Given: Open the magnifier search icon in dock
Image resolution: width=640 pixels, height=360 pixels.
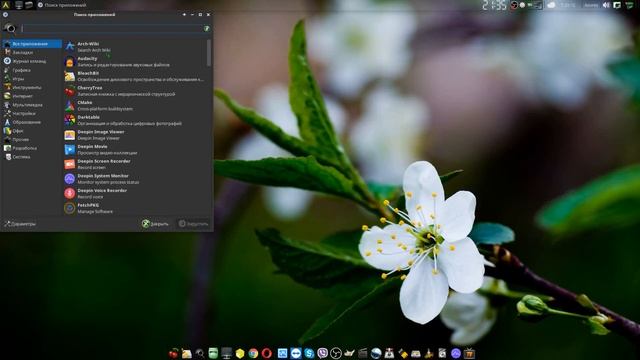Looking at the screenshot, I should pyautogui.click(x=200, y=353).
